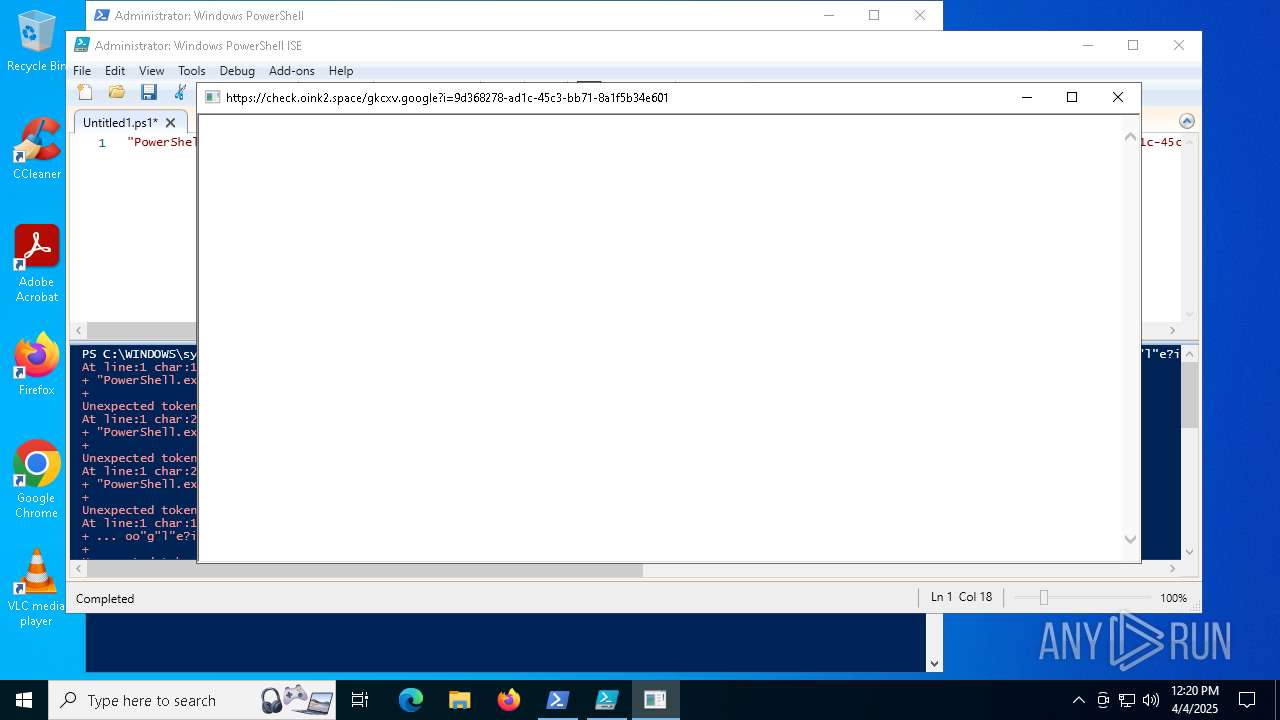
Task: Switch to the PowerShell ISE taskbar icon
Action: (x=607, y=700)
